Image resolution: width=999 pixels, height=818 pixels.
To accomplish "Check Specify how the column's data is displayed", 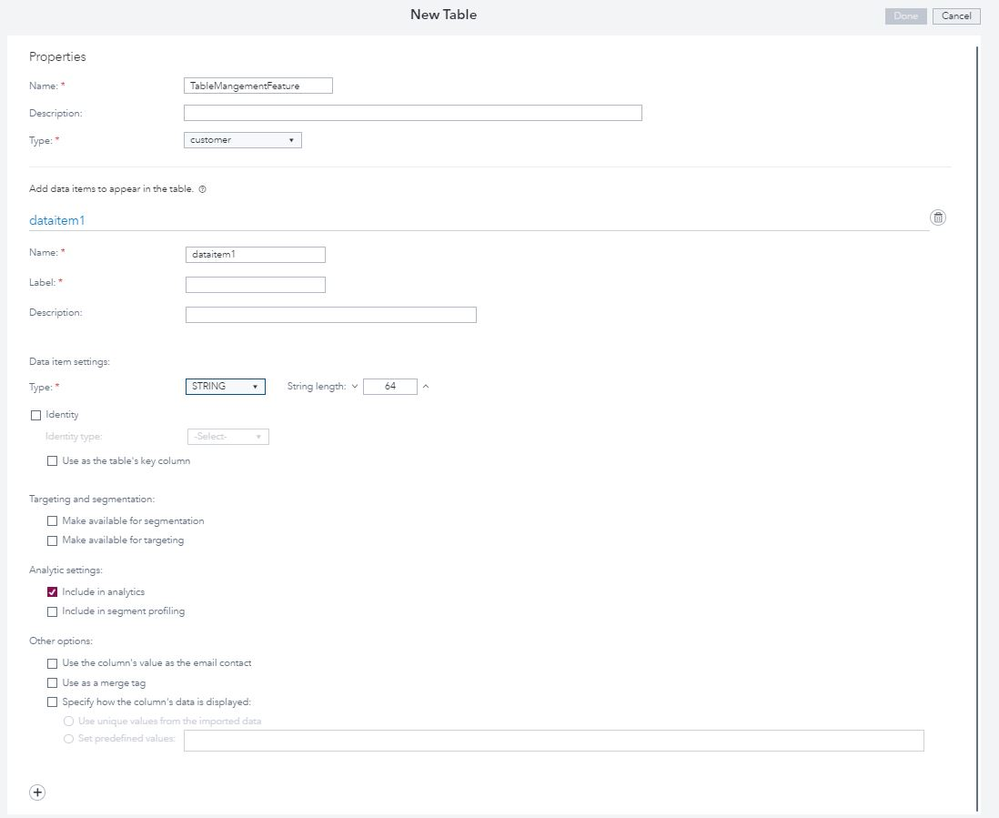I will [x=52, y=702].
